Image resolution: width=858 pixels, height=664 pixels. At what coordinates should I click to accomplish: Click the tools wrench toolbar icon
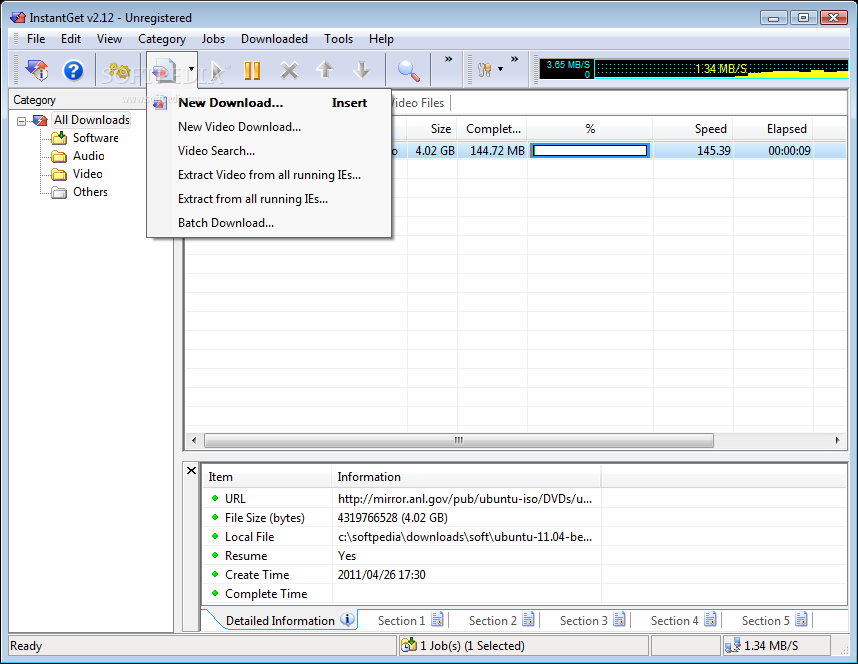484,70
